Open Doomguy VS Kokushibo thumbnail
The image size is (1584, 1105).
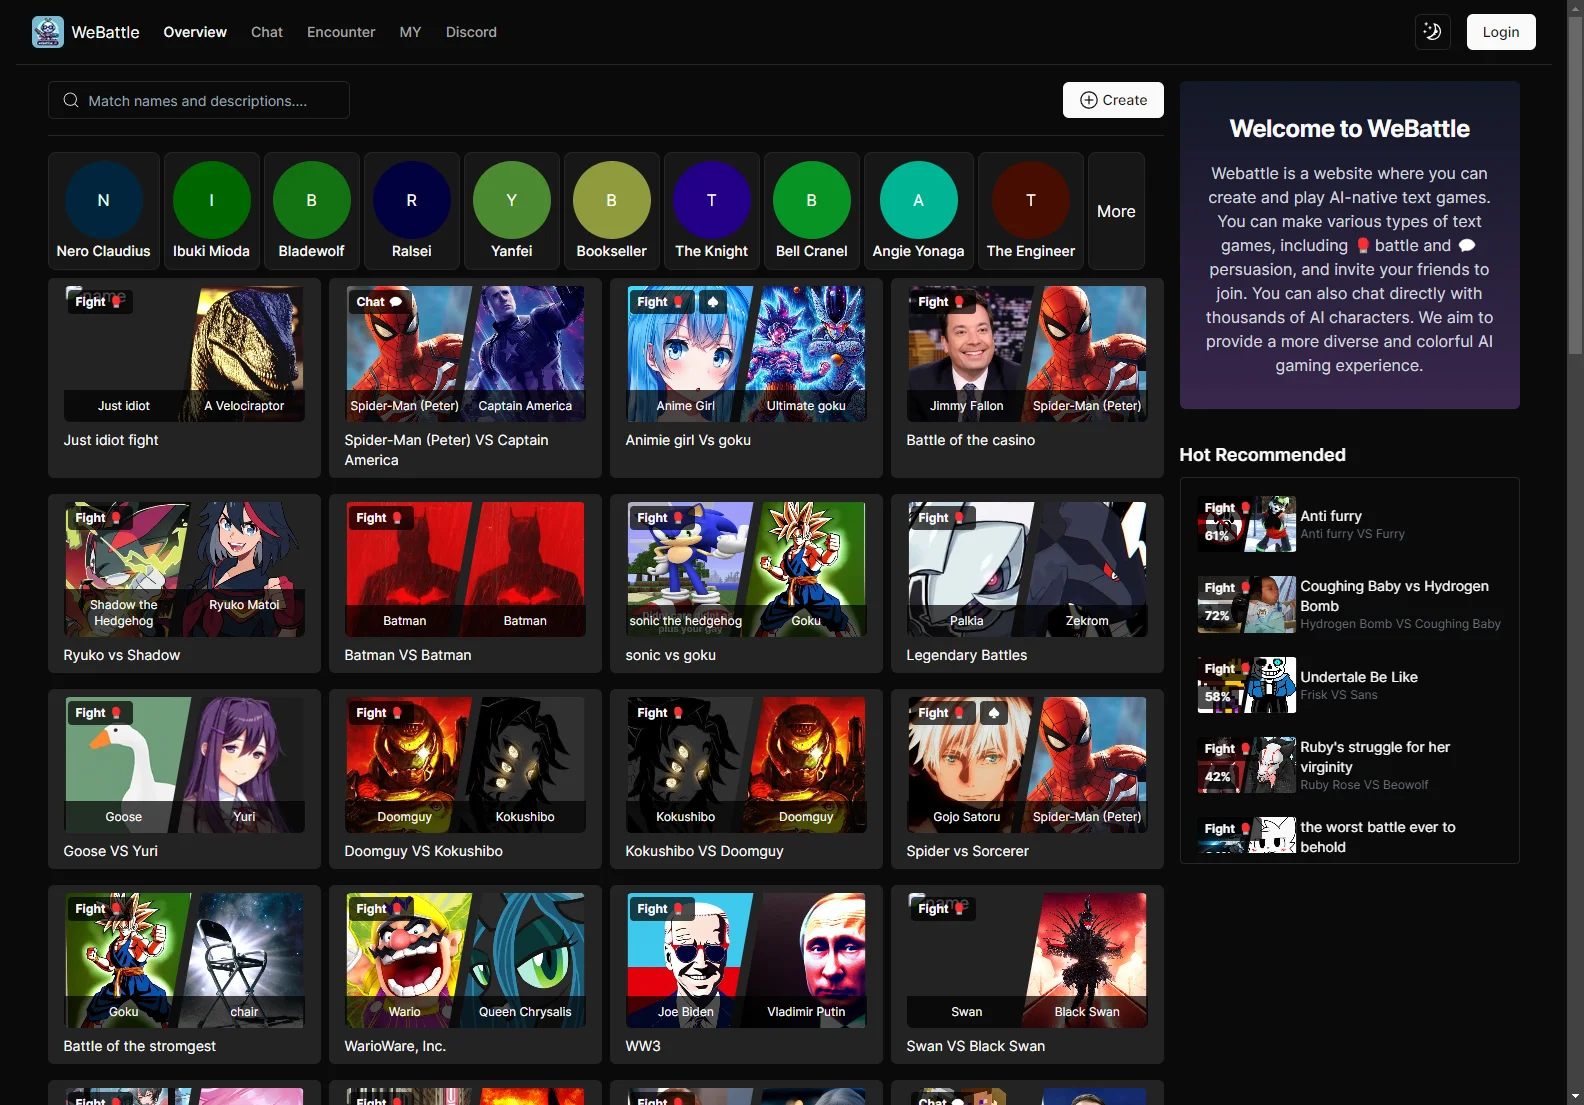click(x=465, y=765)
